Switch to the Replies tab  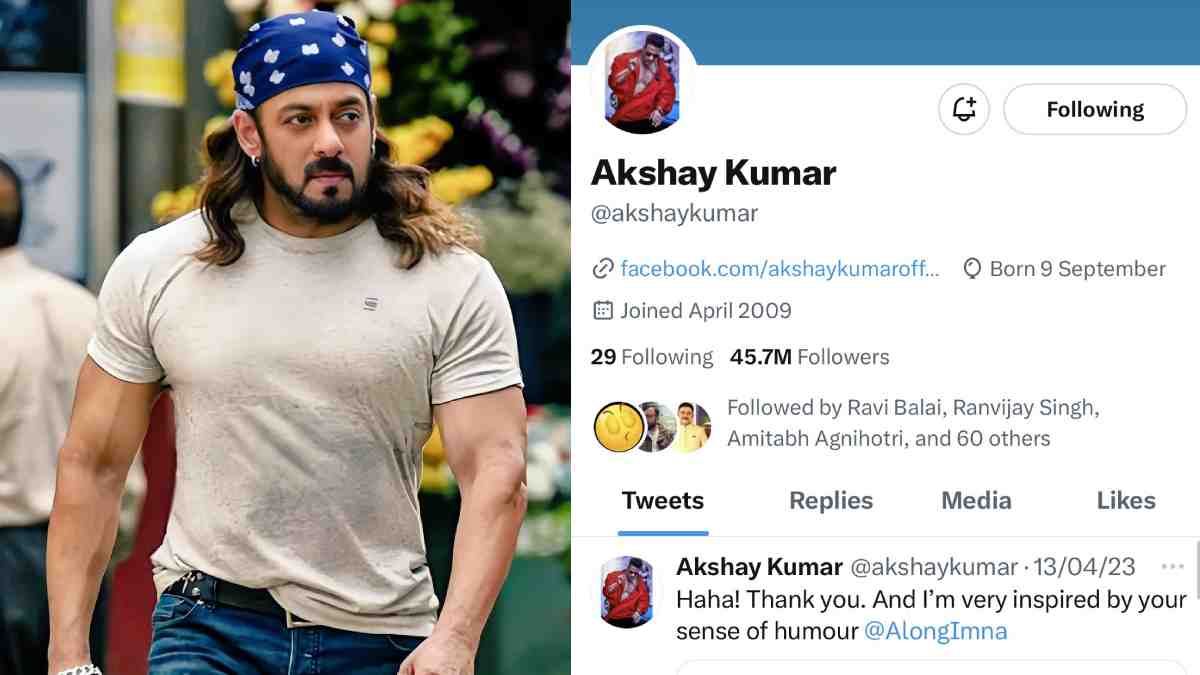pos(831,501)
